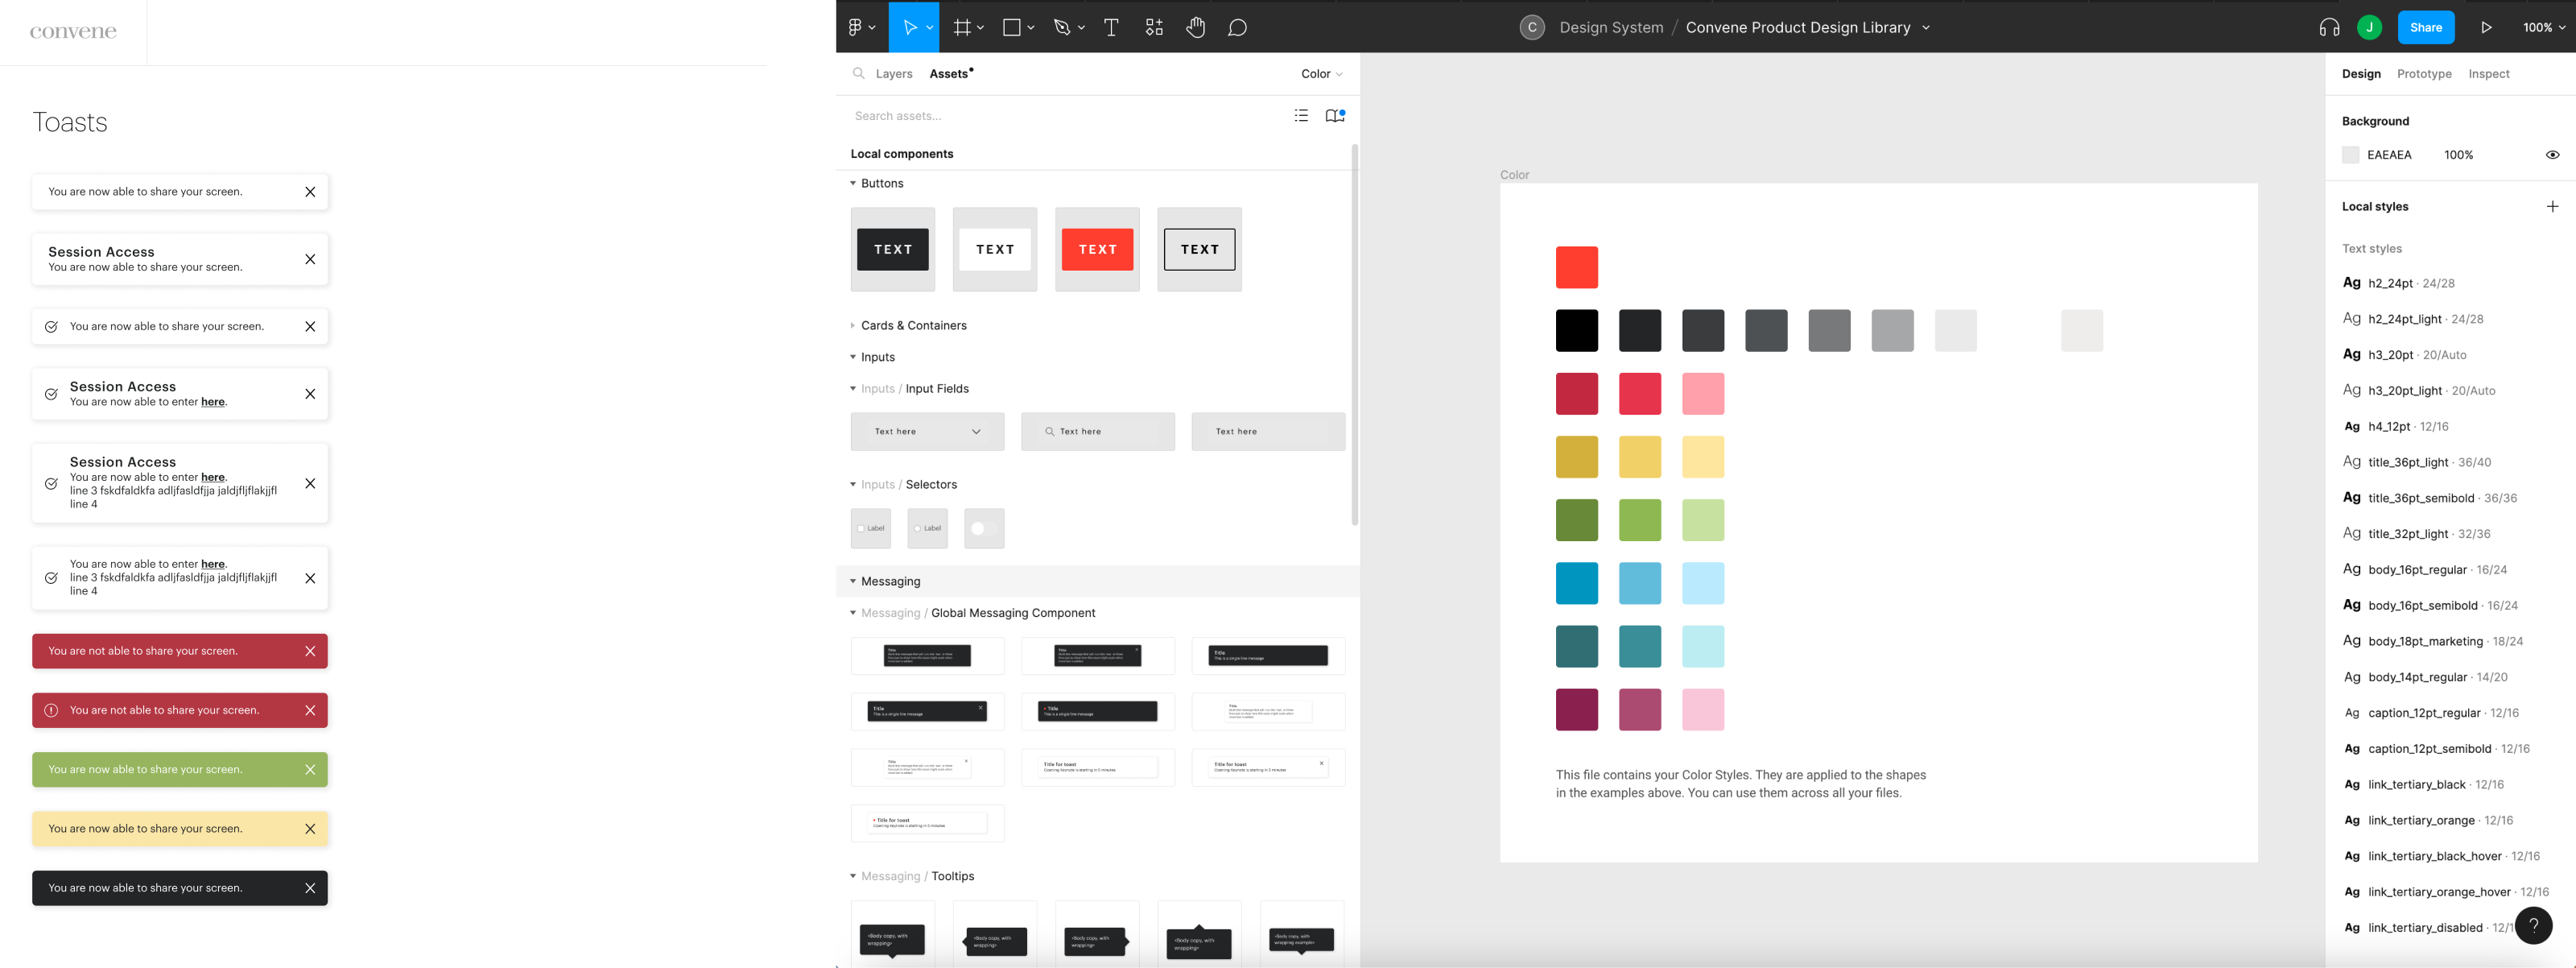The image size is (2576, 968).
Task: Click the EAEAEA background color swatch
Action: point(2350,154)
